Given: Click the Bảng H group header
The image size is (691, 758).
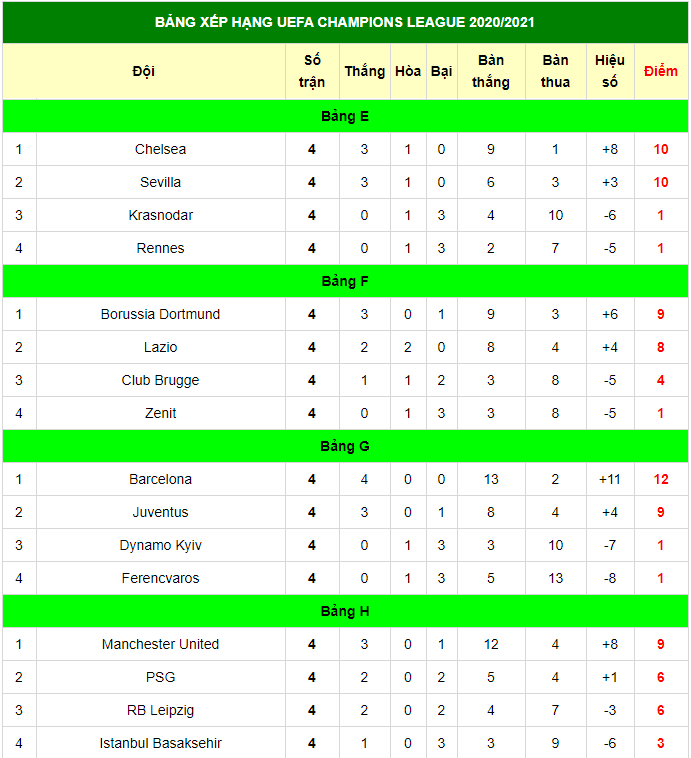Looking at the screenshot, I should [345, 611].
